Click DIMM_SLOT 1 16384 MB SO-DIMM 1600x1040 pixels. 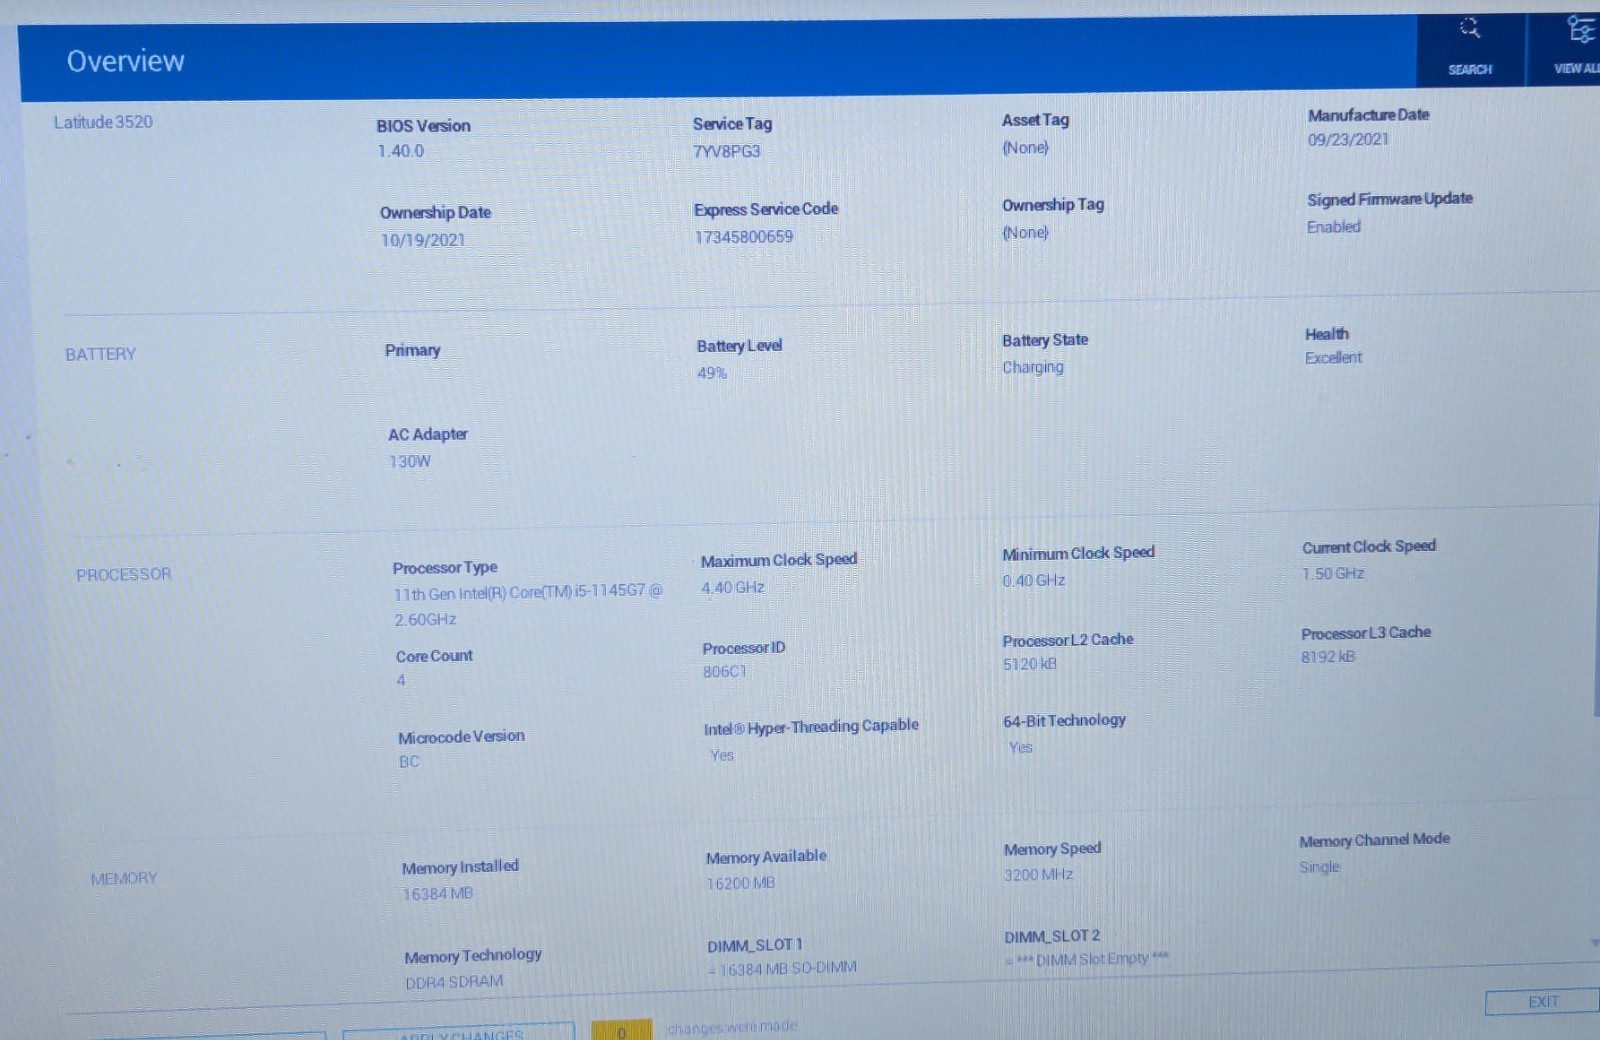click(782, 968)
